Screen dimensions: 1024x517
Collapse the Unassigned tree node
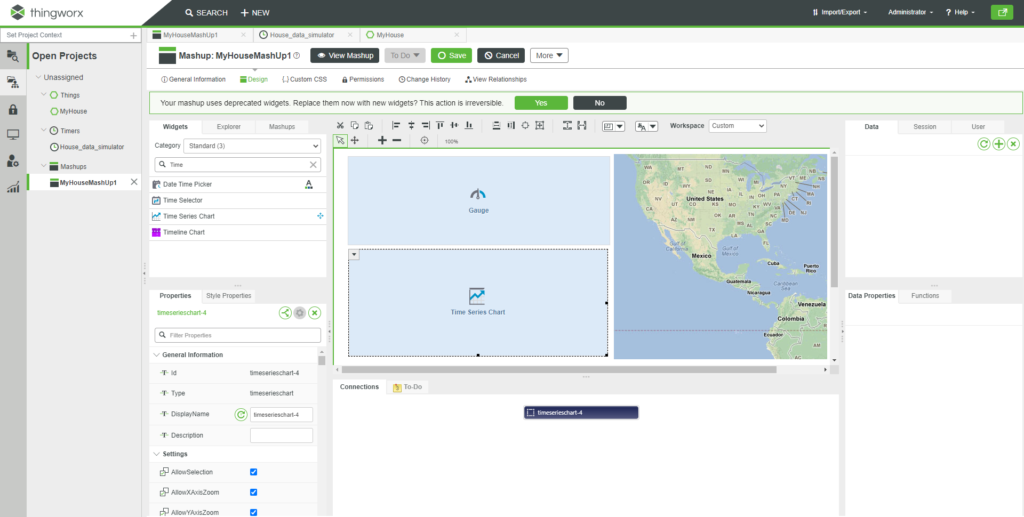(x=38, y=77)
